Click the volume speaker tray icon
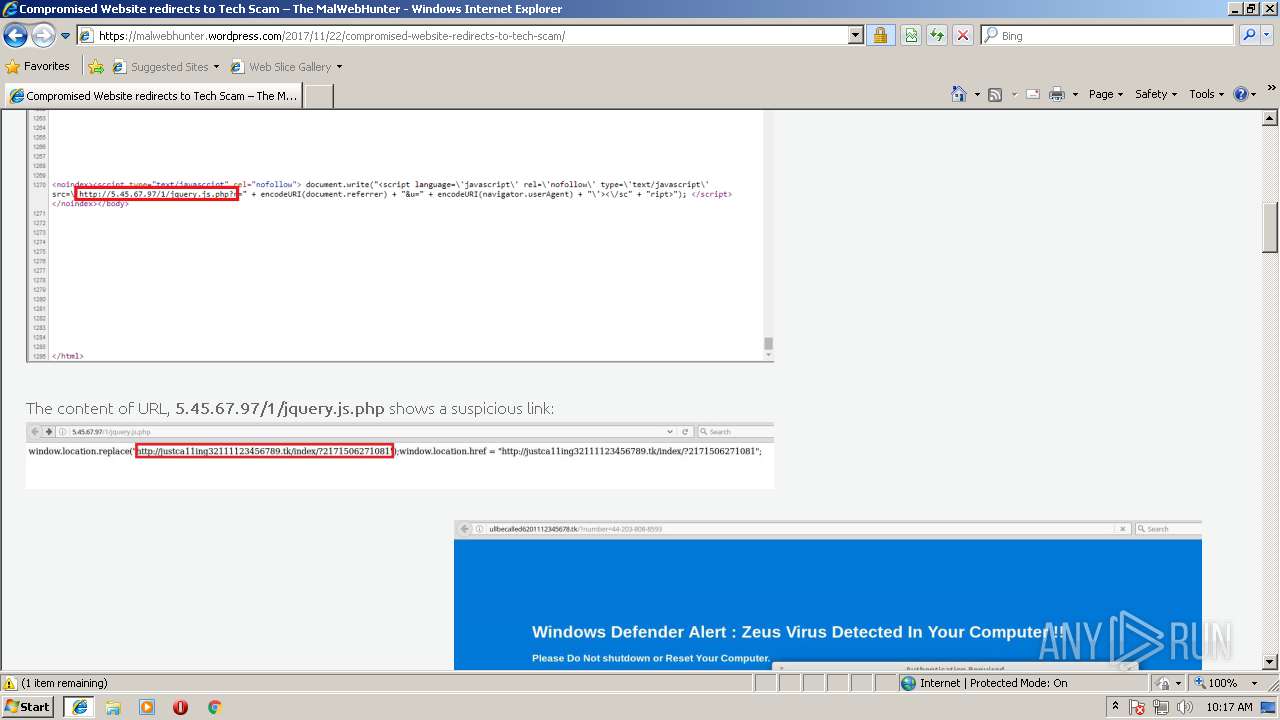The width and height of the screenshot is (1280, 720). [1185, 707]
